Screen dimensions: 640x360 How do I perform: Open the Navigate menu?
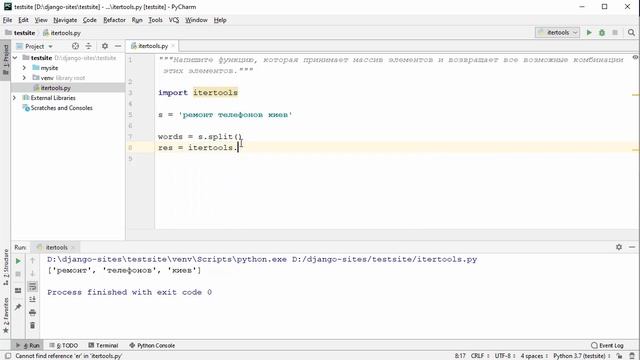65,20
